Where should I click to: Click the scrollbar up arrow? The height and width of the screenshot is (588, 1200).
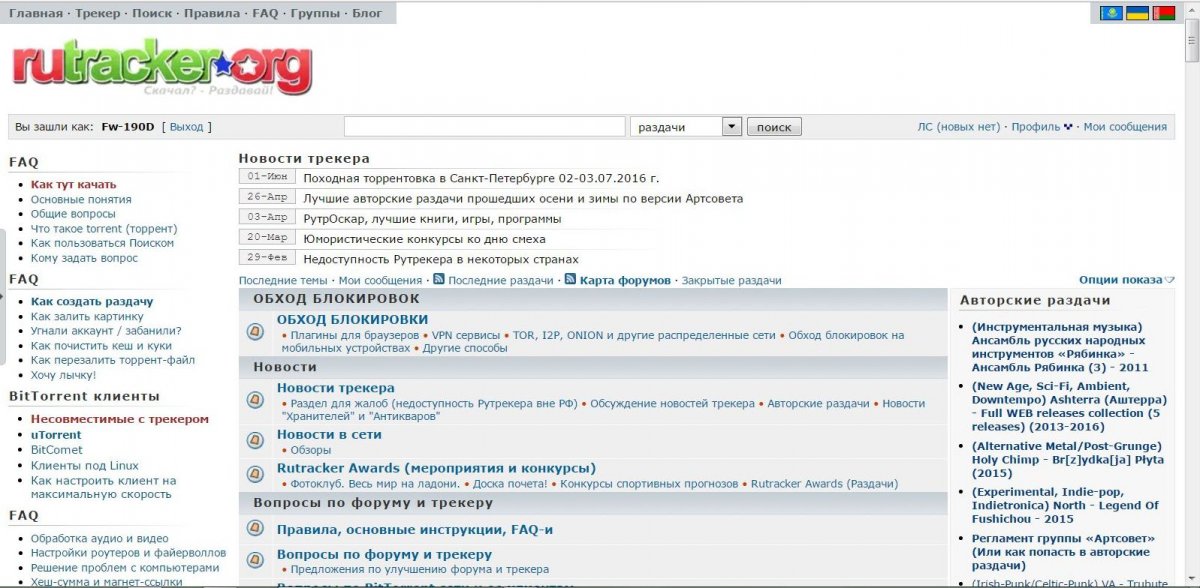(x=1192, y=8)
